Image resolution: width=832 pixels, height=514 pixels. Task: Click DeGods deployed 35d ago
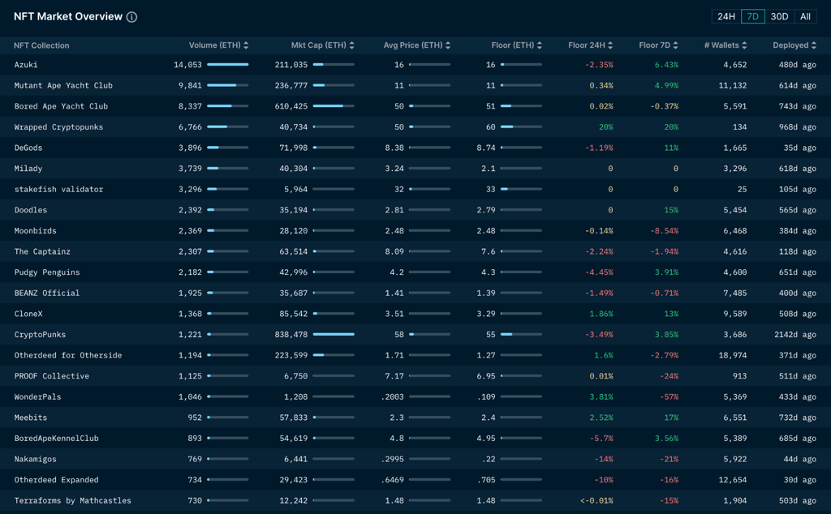coord(800,147)
